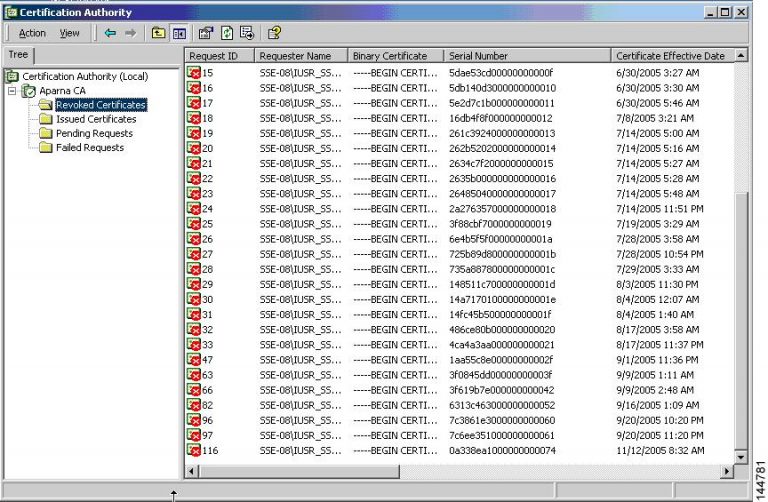768x502 pixels.
Task: Click the Export List toolbar icon
Action: tap(246, 33)
